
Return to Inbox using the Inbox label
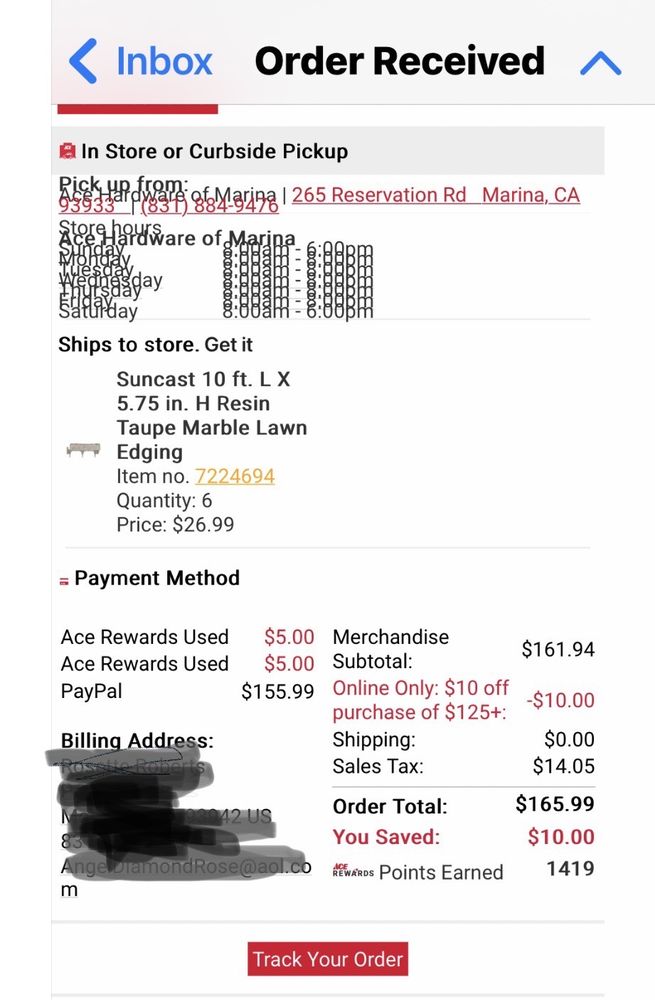click(164, 62)
